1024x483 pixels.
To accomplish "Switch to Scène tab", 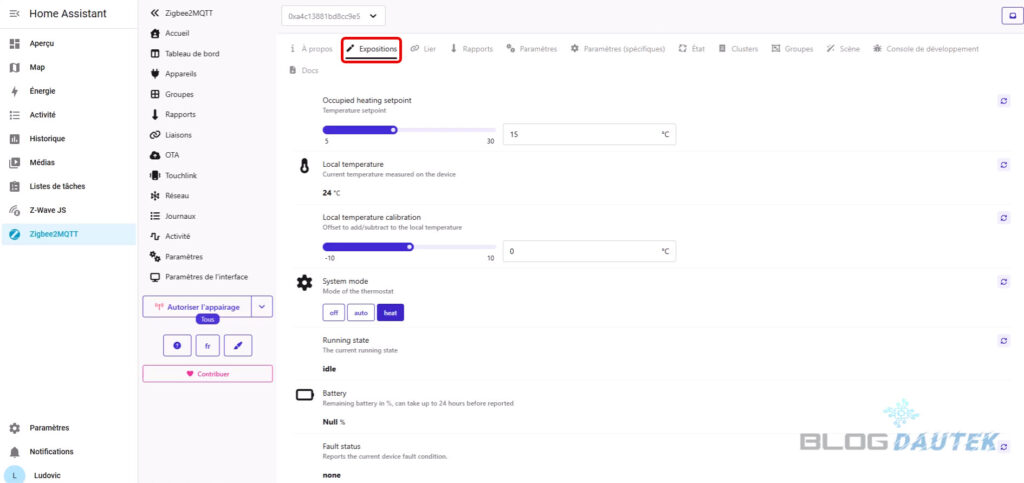I will tap(843, 49).
